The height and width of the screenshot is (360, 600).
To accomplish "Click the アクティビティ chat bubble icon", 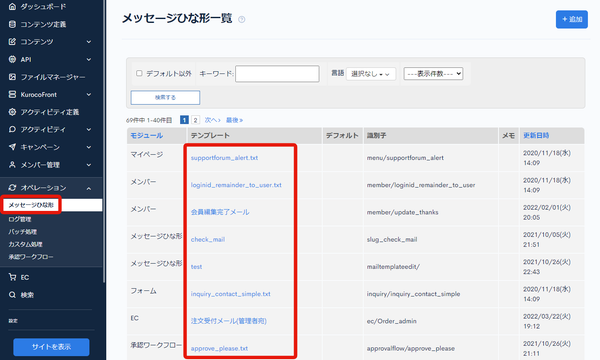I will (x=12, y=129).
